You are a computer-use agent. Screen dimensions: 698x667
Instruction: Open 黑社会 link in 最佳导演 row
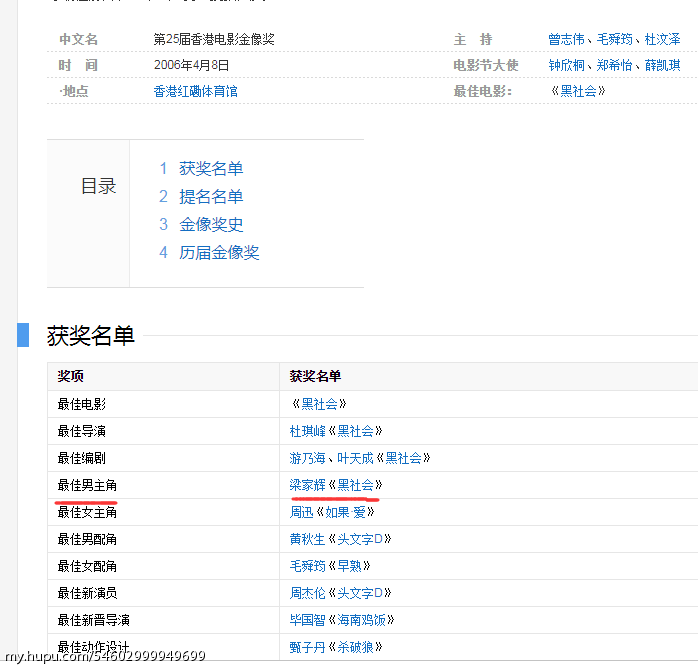[355, 431]
